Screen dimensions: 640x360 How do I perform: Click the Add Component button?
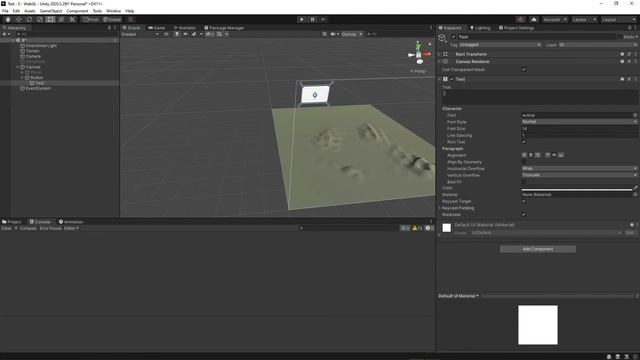[x=538, y=249]
